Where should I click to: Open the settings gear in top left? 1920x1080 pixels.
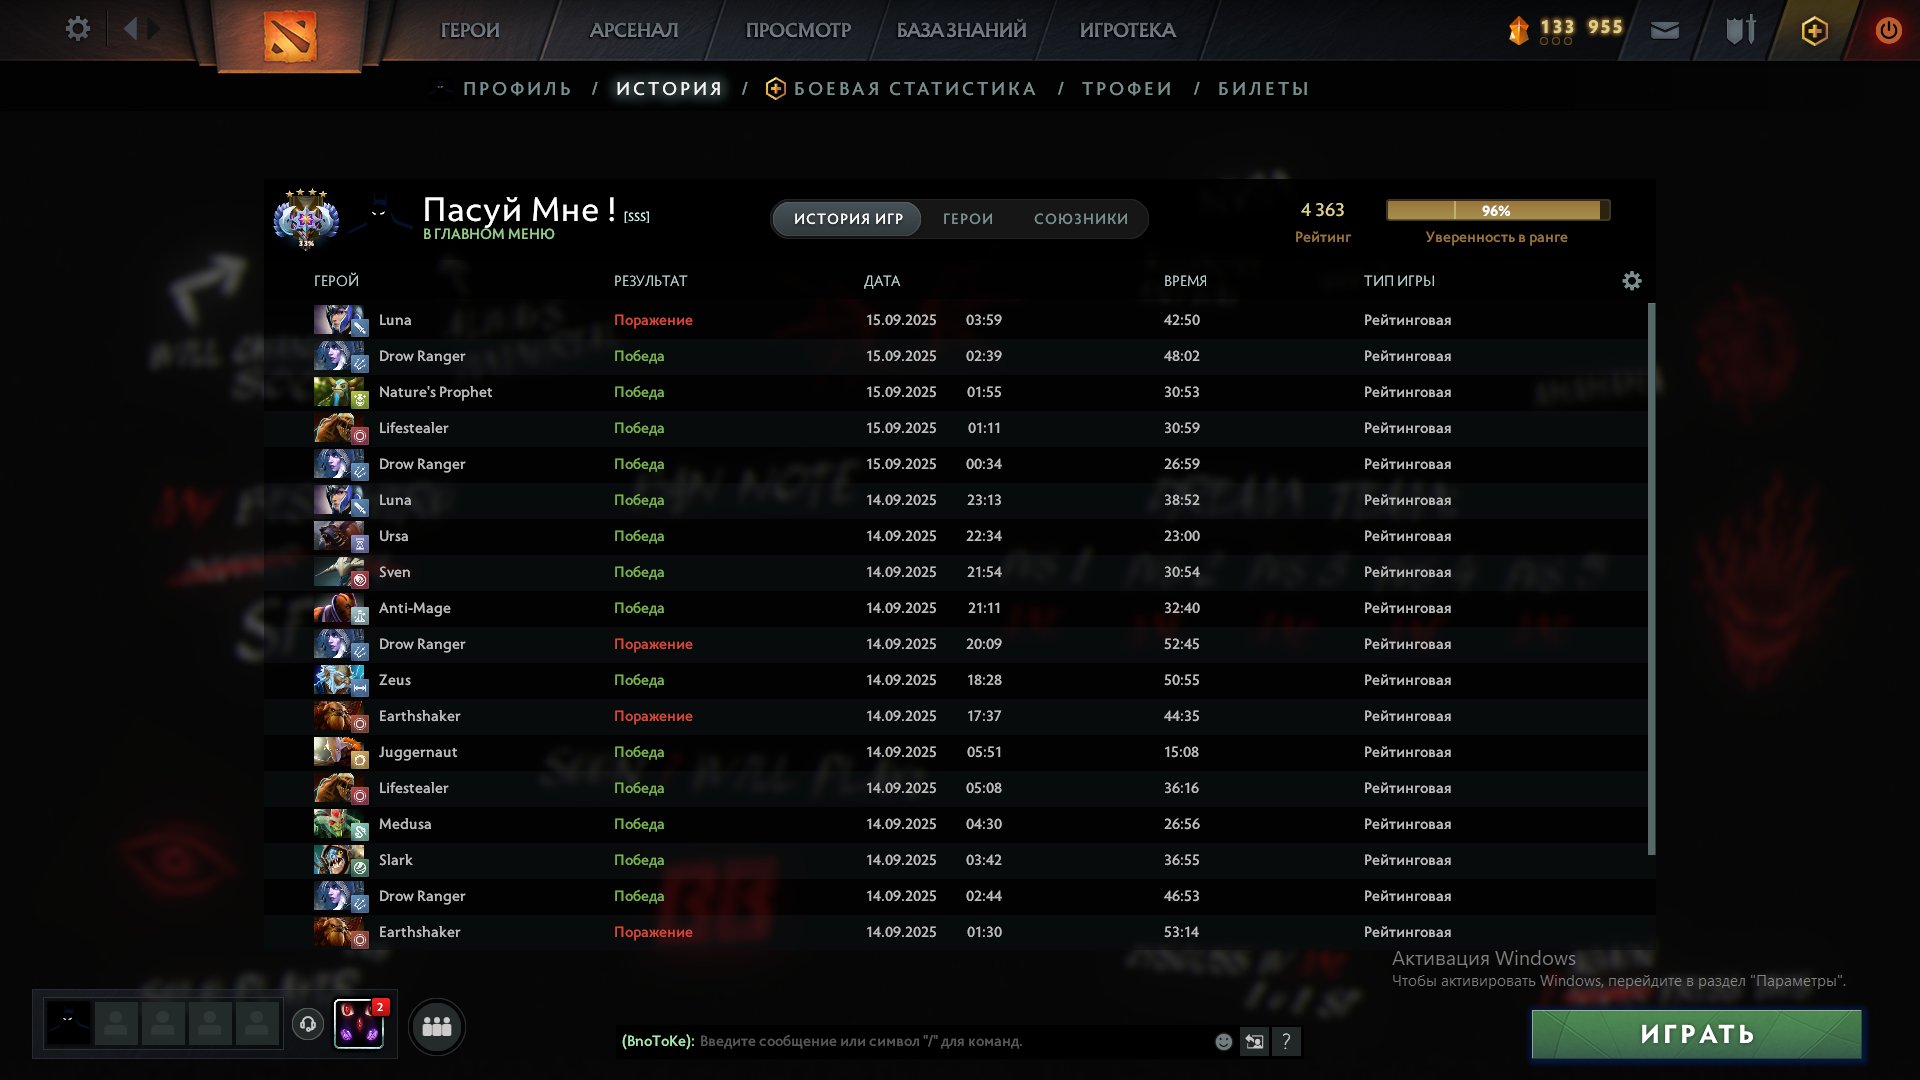77,29
